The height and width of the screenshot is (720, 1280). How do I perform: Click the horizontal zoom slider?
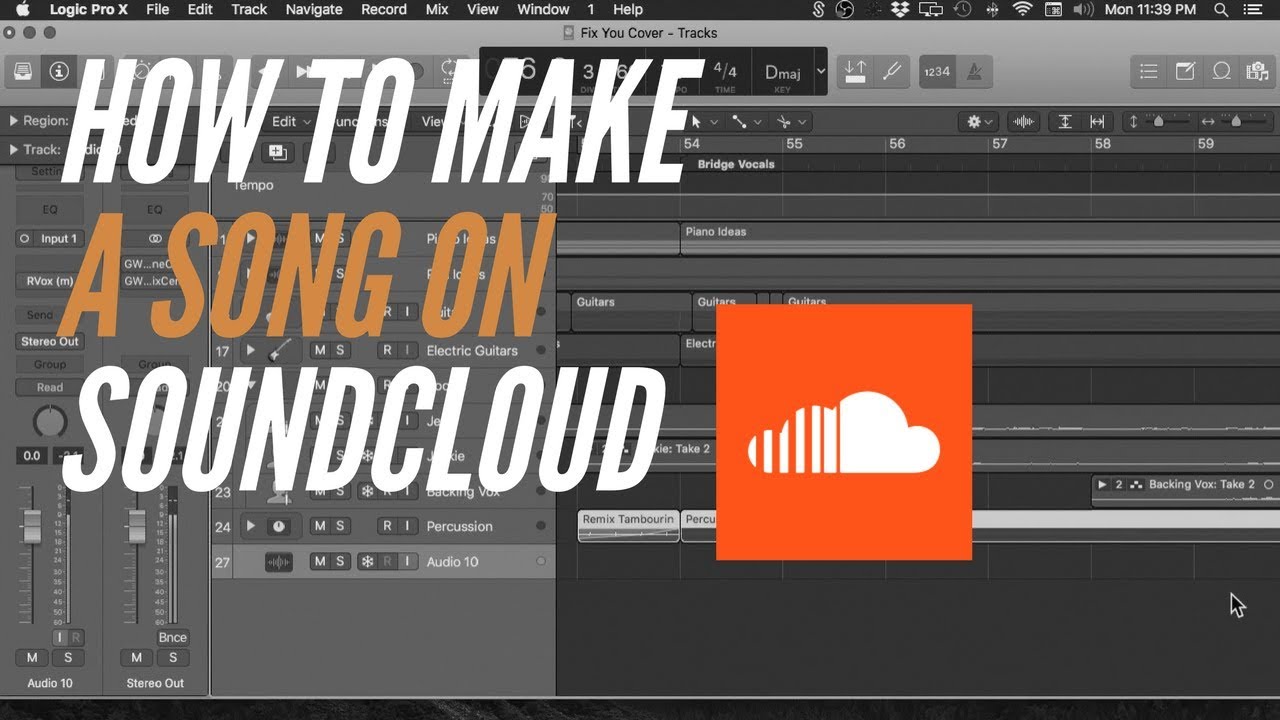click(x=1237, y=121)
